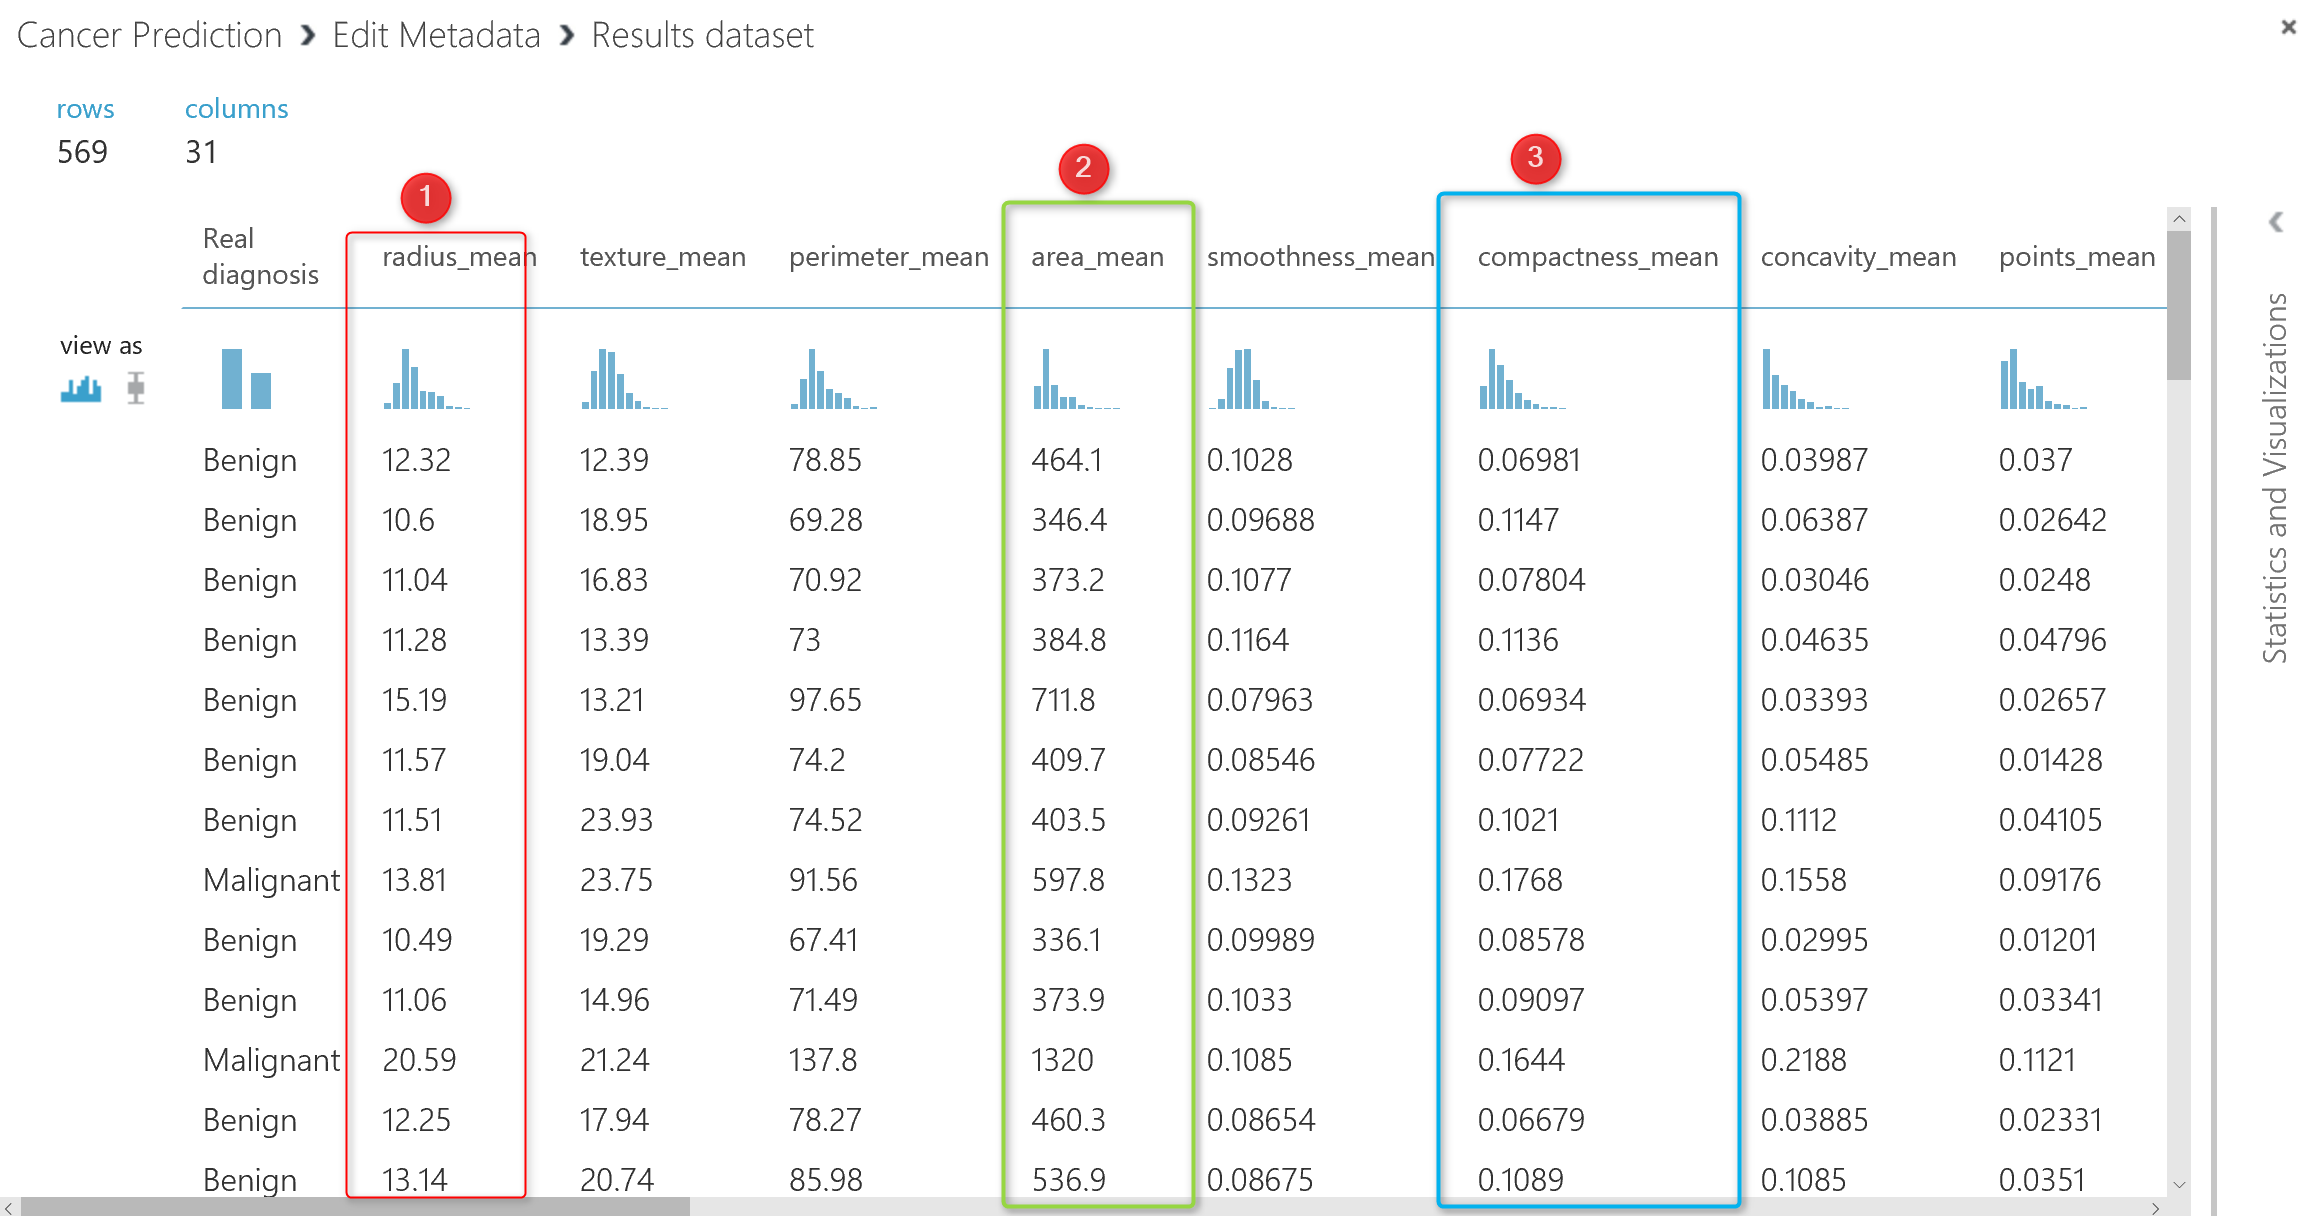The width and height of the screenshot is (2308, 1216).
Task: Click the chevron before Results dataset
Action: (x=567, y=36)
